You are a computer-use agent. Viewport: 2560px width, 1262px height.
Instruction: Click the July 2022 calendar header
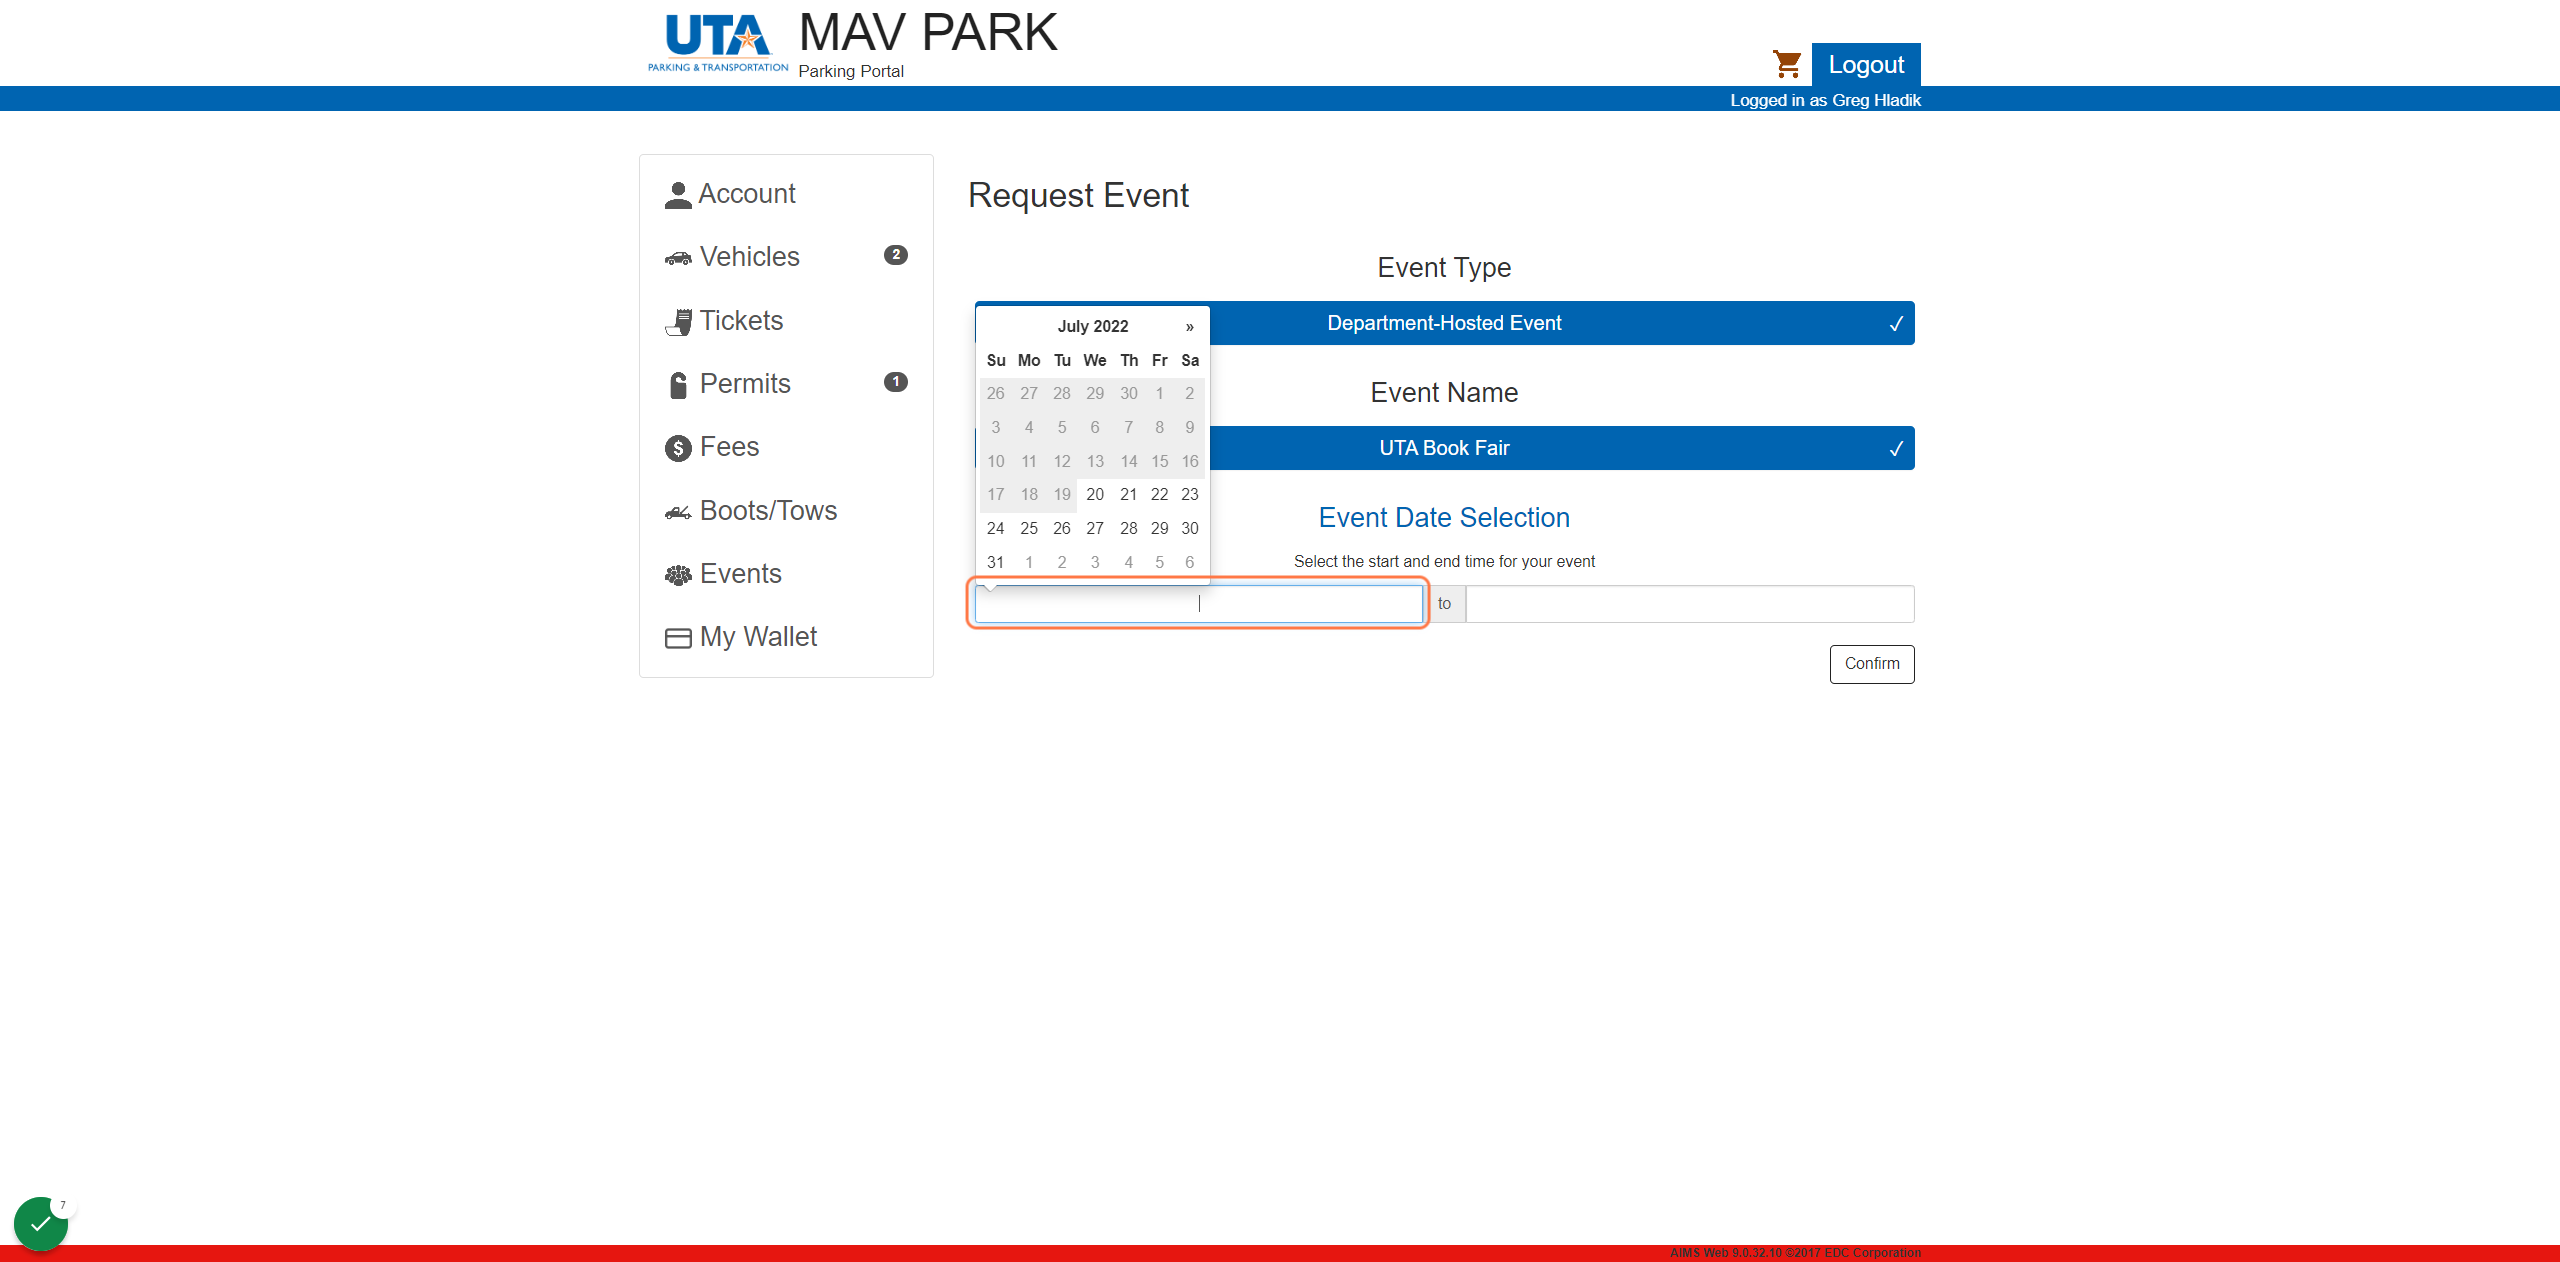coord(1093,326)
